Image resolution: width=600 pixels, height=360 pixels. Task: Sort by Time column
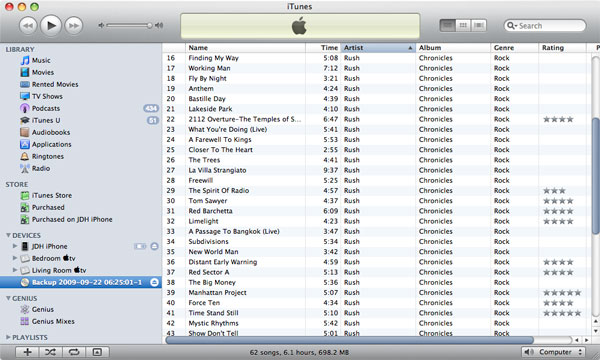pyautogui.click(x=323, y=48)
